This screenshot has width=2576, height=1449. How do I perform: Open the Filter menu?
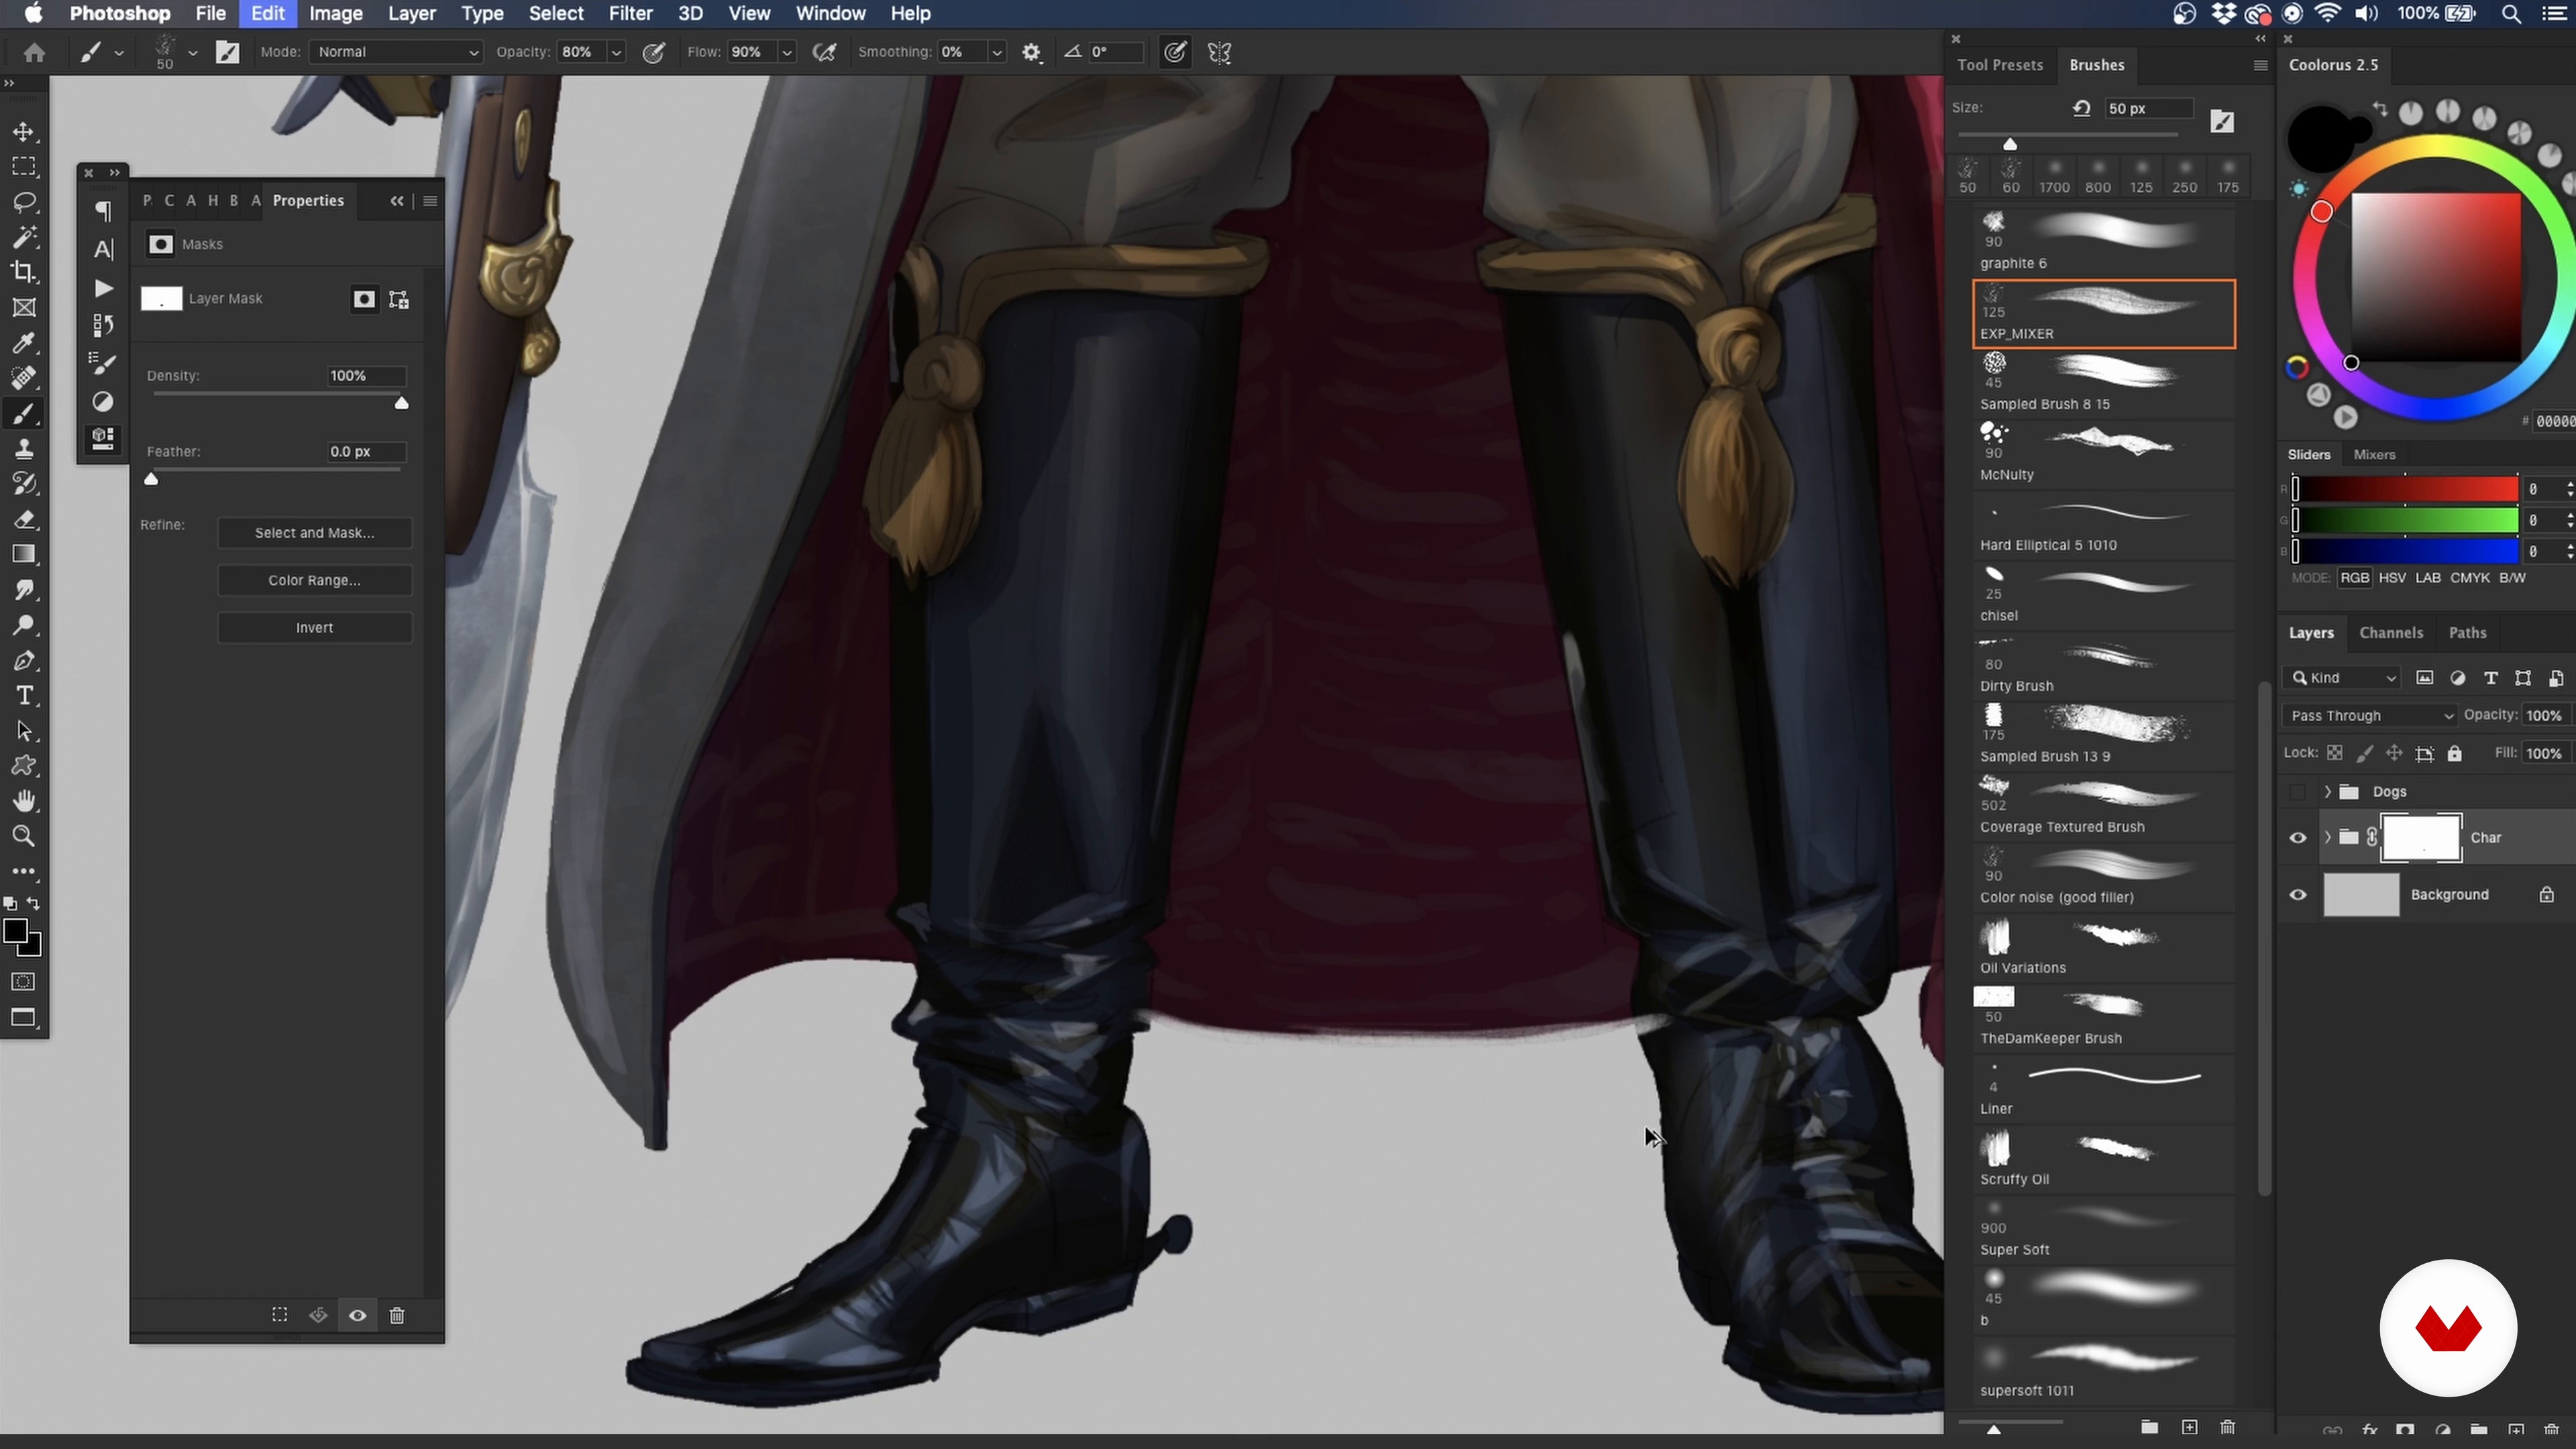click(x=630, y=13)
